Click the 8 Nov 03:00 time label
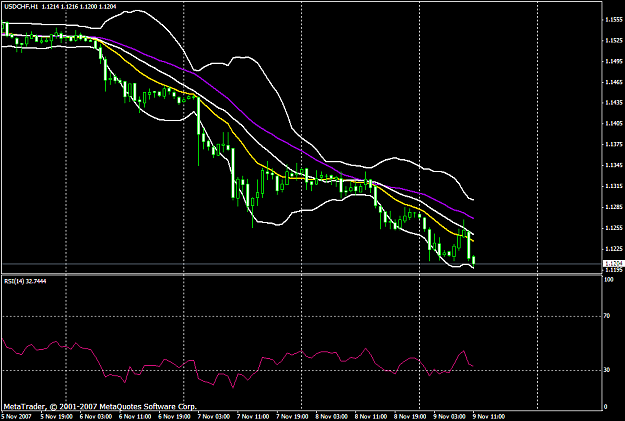The width and height of the screenshot is (625, 421). 332,417
